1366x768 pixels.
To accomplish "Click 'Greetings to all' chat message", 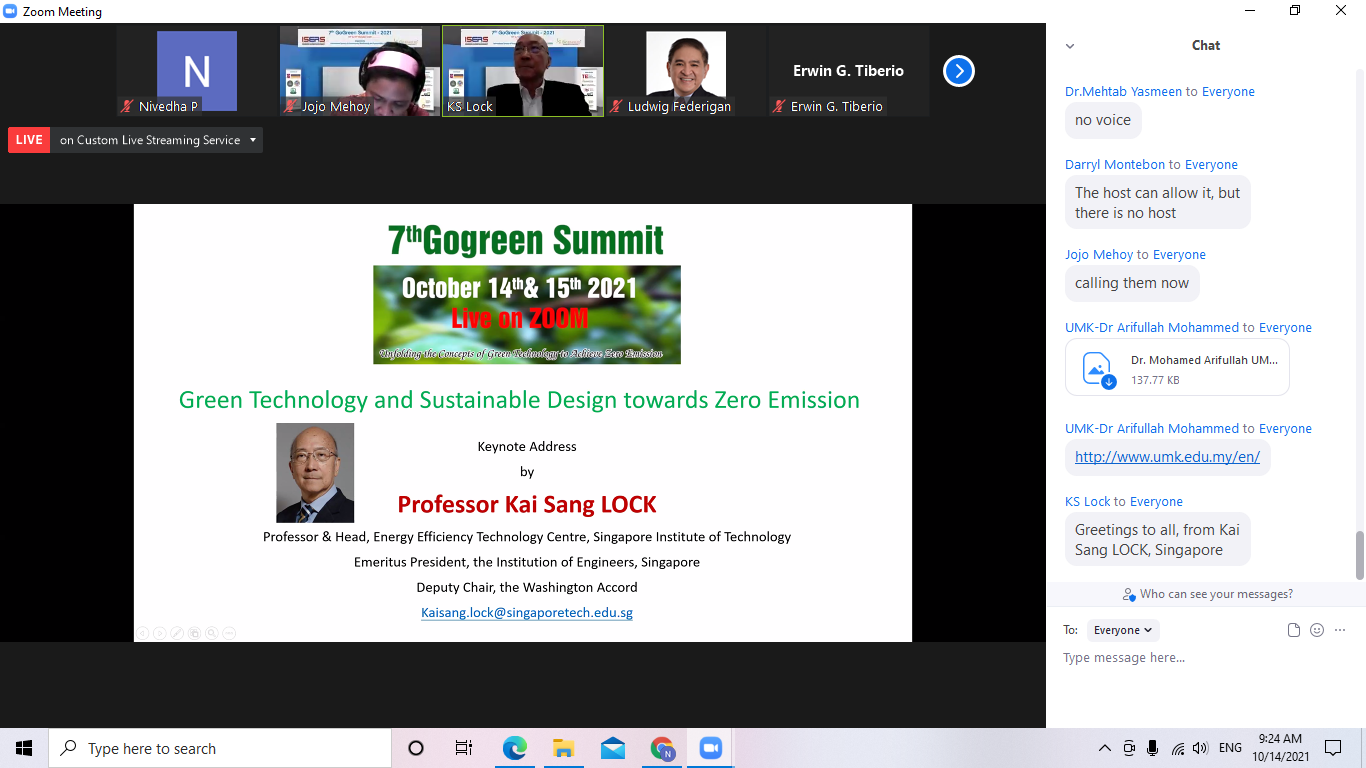I will (x=1158, y=540).
